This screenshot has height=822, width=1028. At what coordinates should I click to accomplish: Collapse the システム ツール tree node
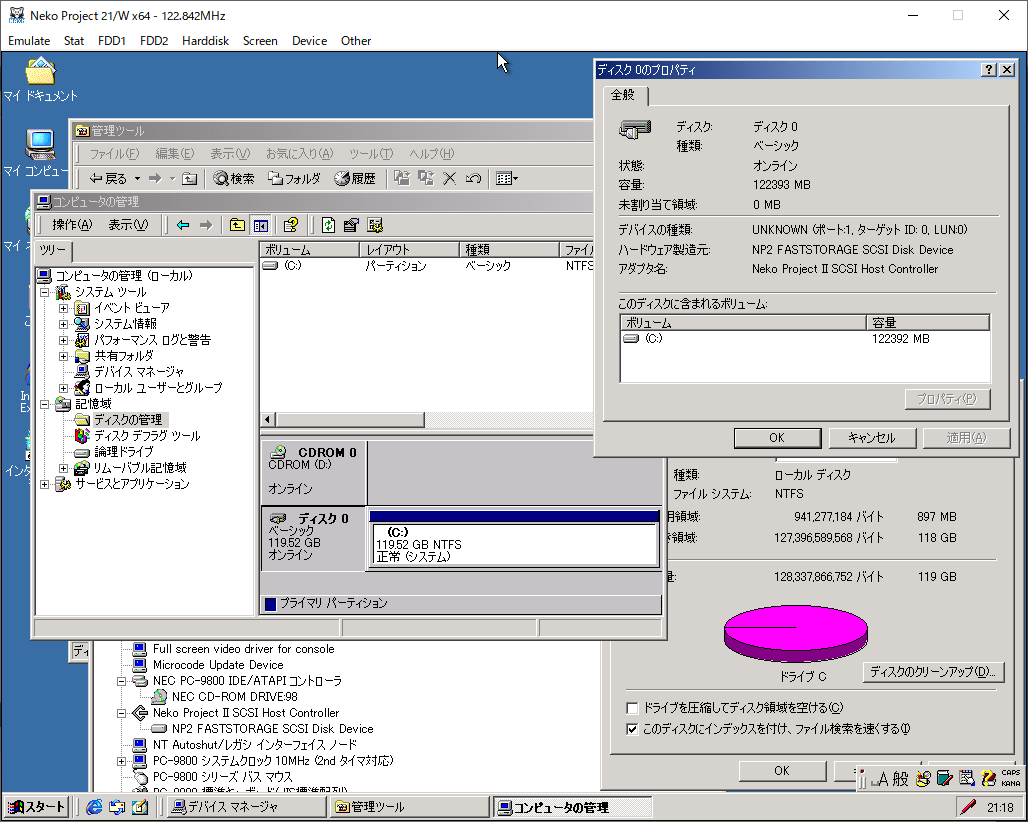tap(45, 292)
